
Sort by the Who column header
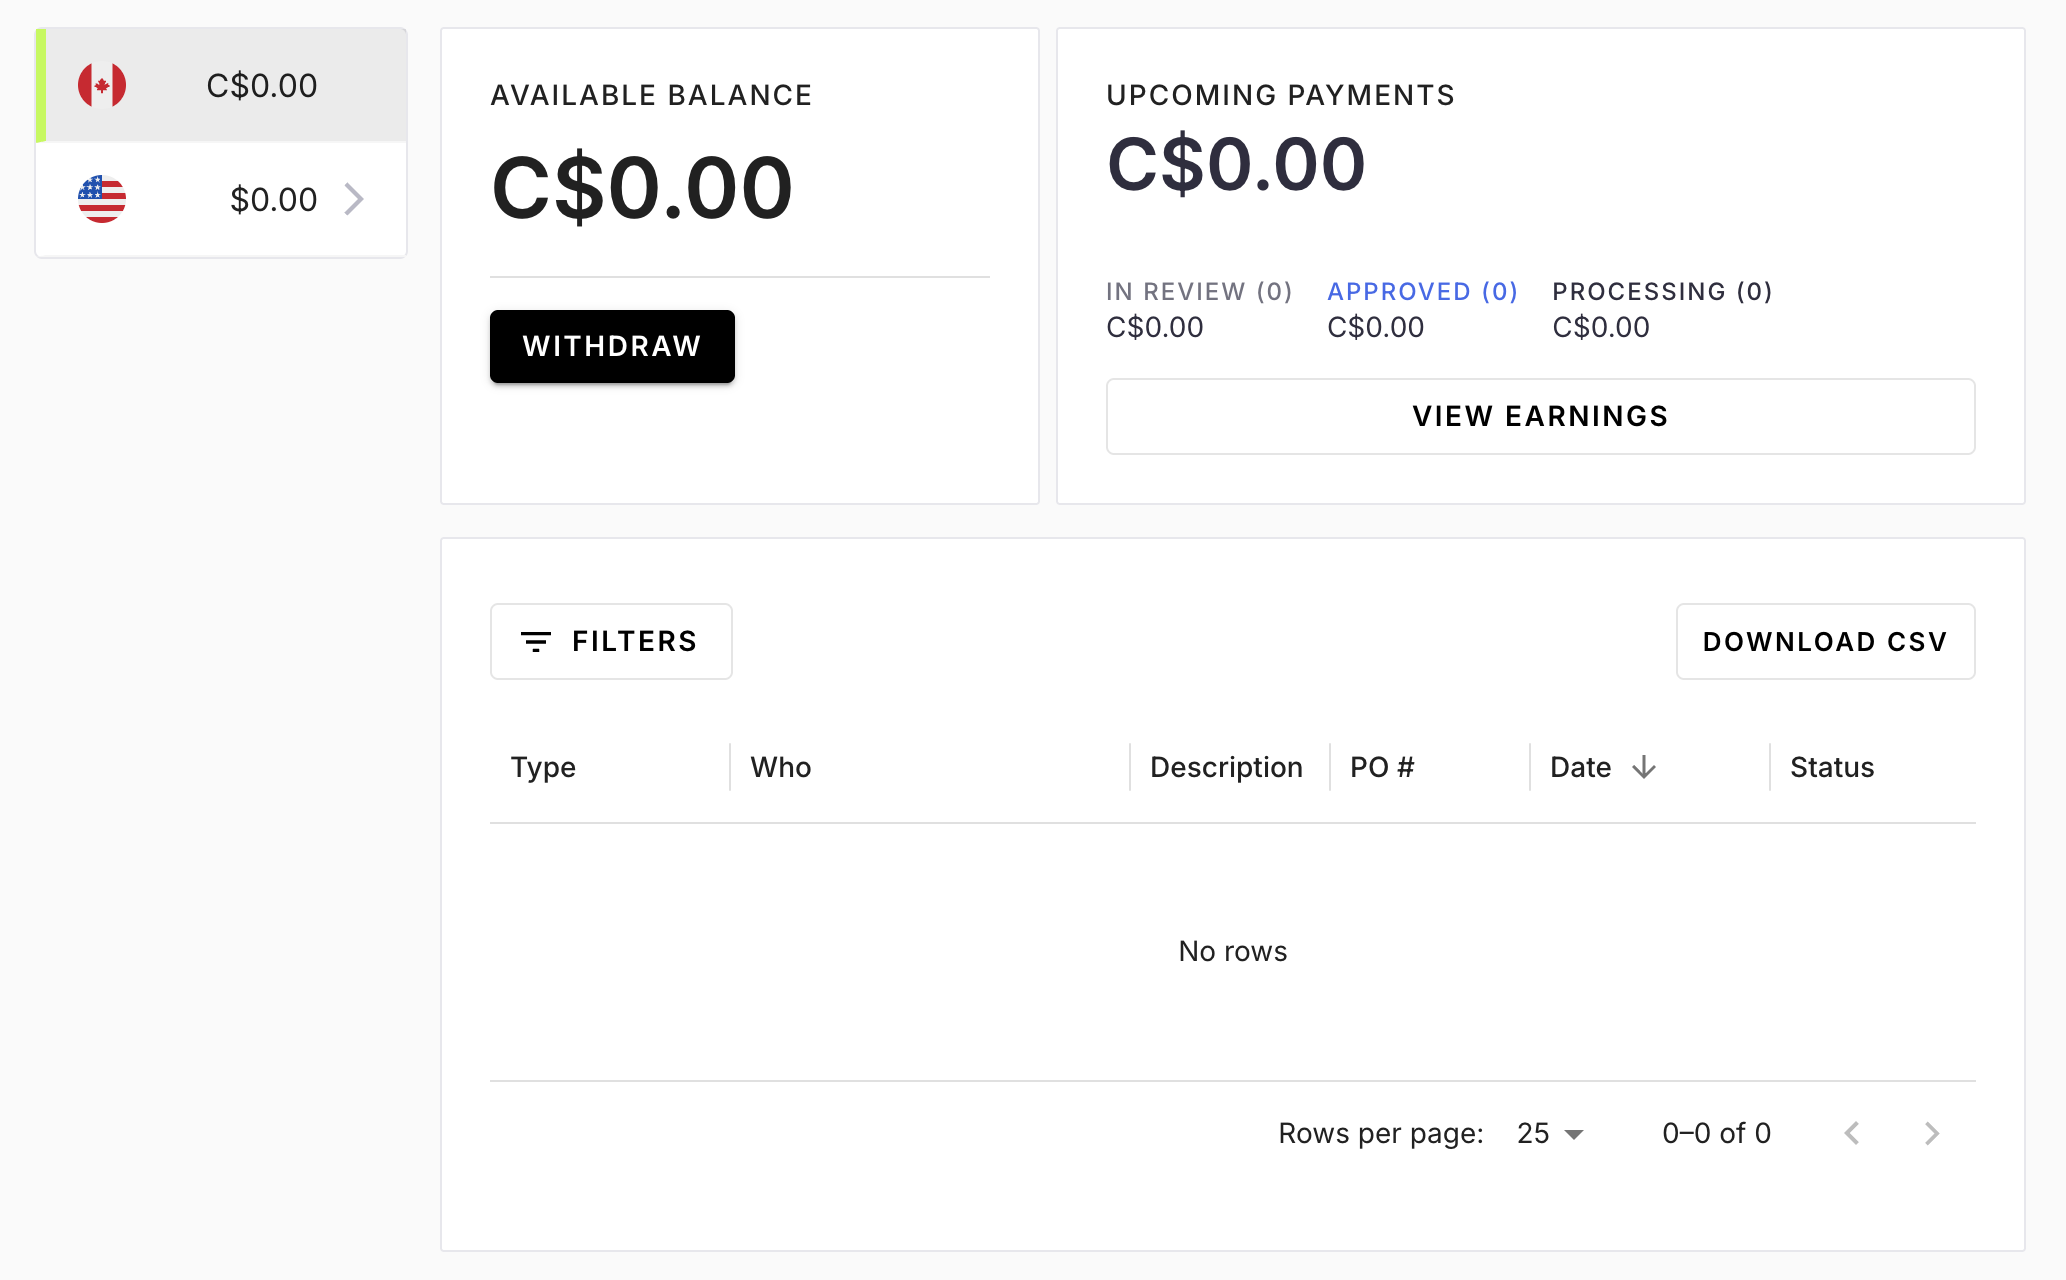(781, 767)
